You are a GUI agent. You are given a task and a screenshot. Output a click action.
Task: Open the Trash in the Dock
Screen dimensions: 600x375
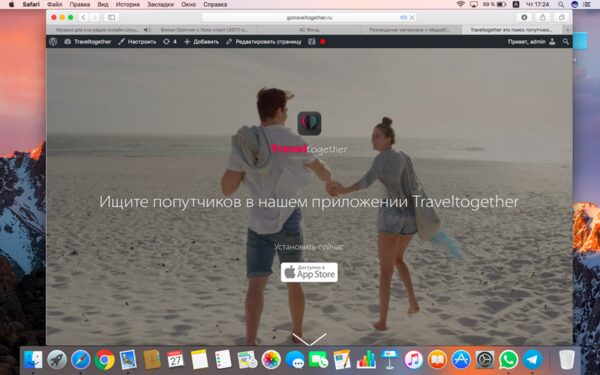pyautogui.click(x=566, y=360)
